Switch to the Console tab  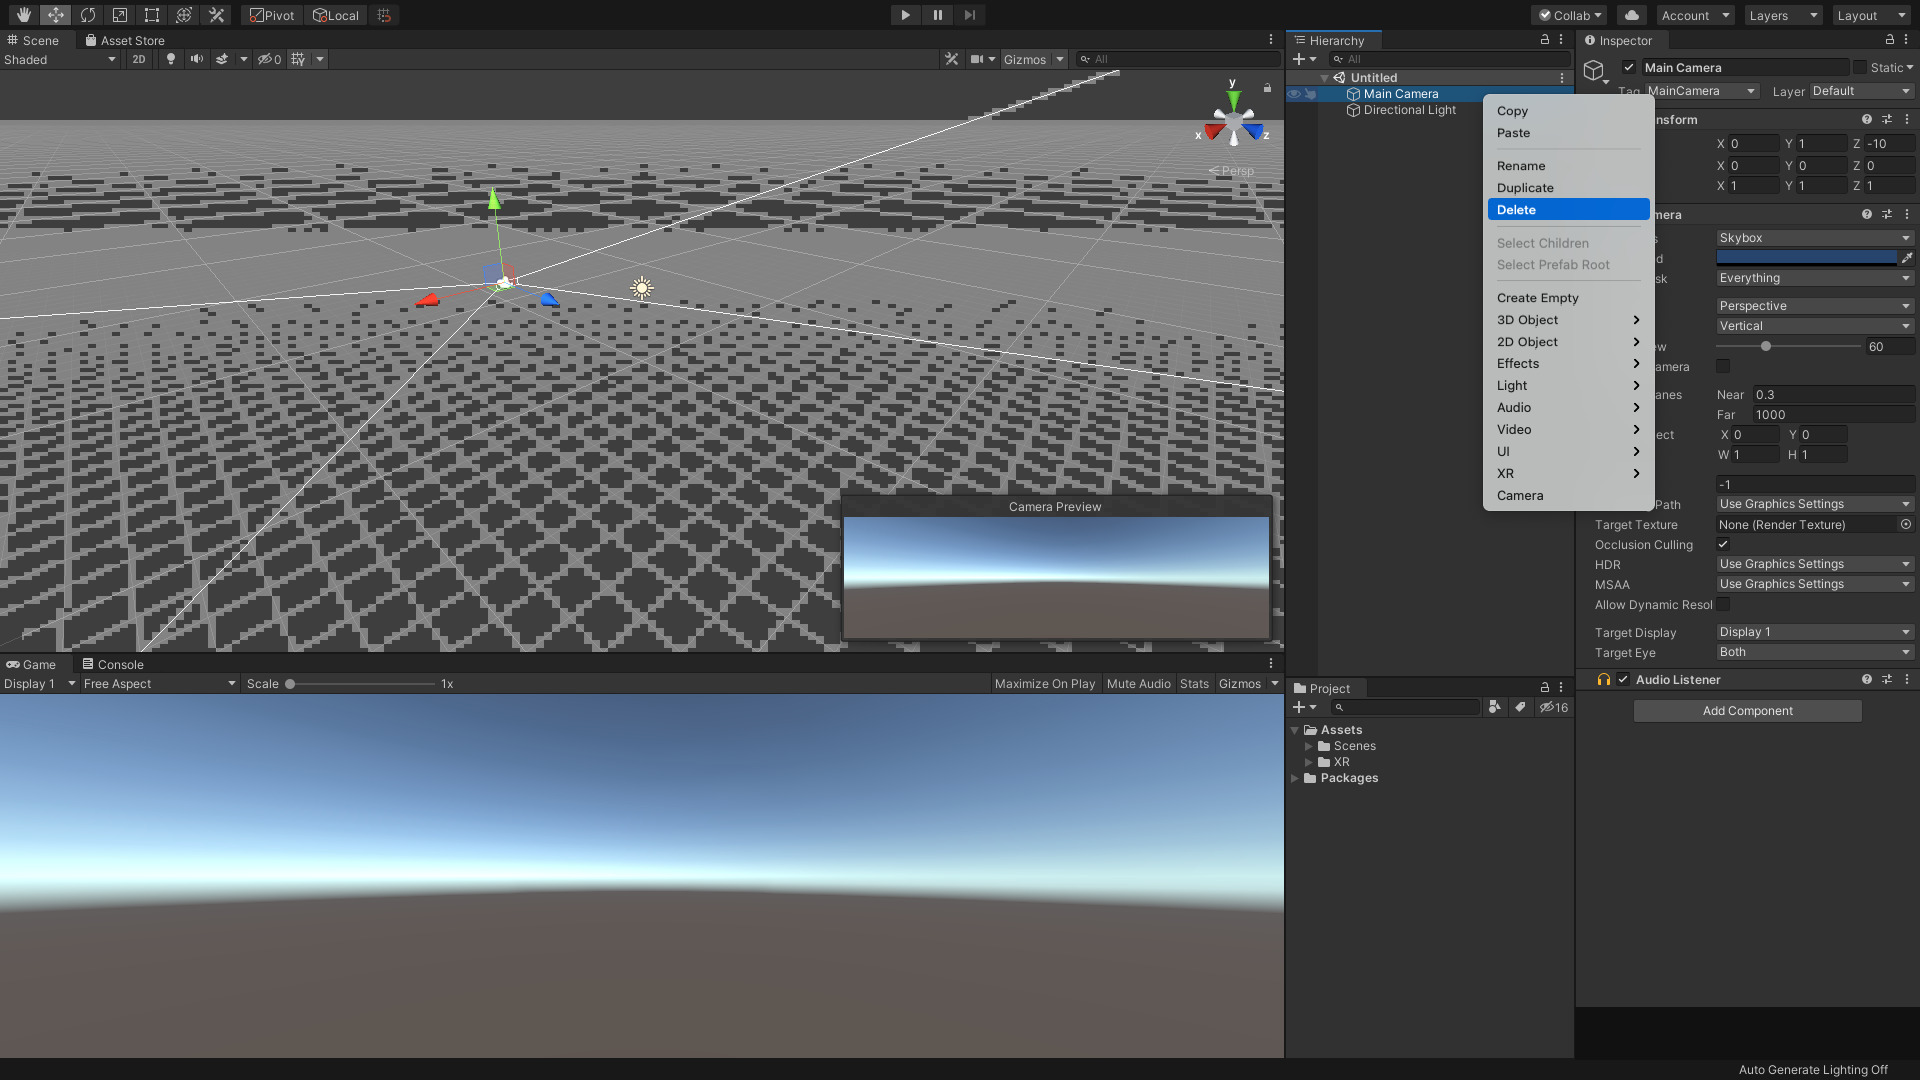click(119, 664)
